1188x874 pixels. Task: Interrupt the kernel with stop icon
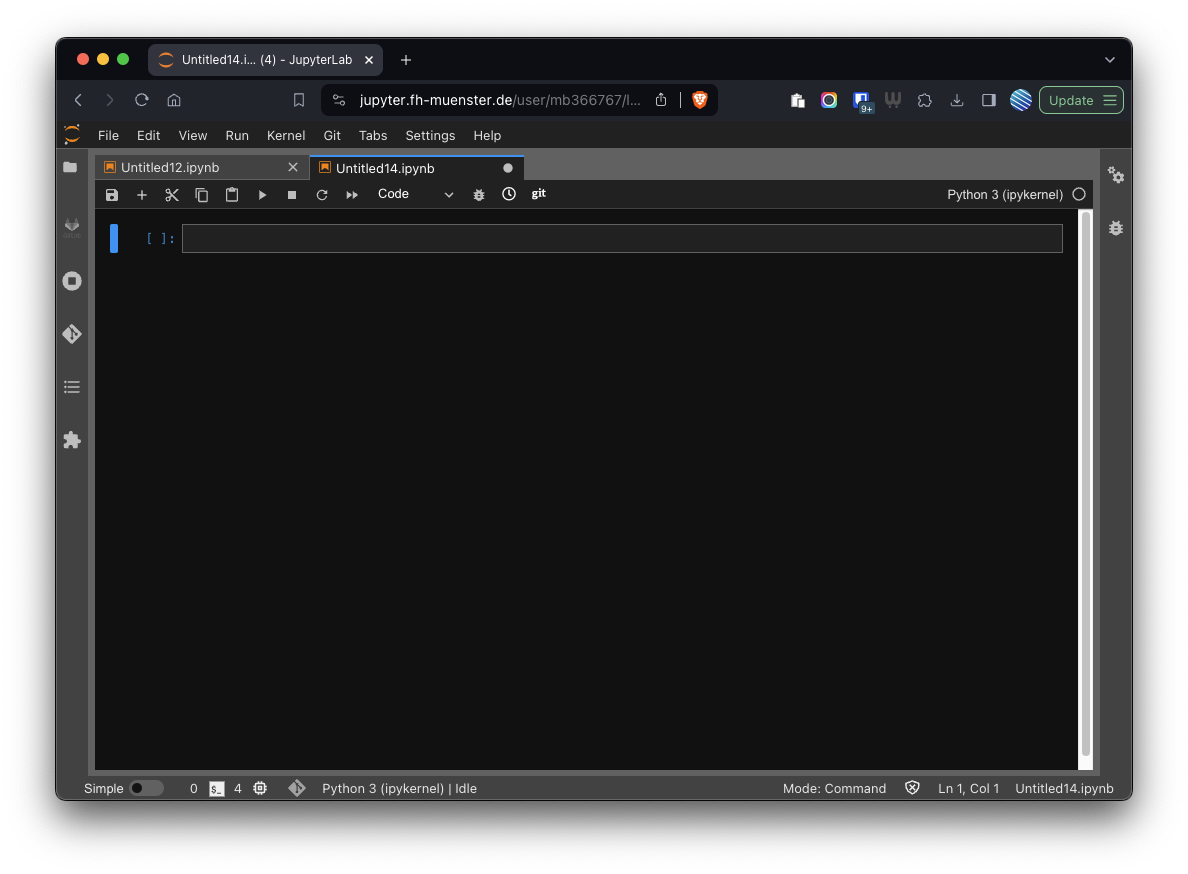292,195
